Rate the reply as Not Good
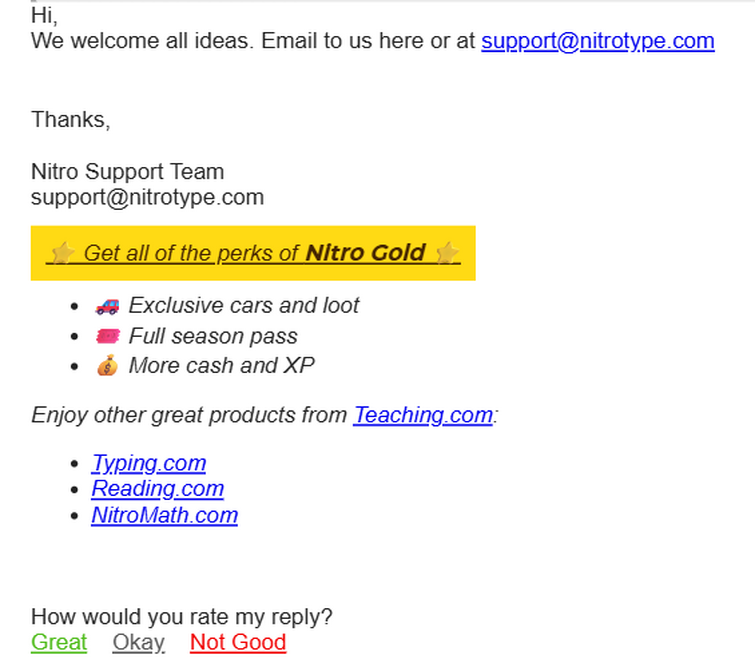 pyautogui.click(x=238, y=642)
